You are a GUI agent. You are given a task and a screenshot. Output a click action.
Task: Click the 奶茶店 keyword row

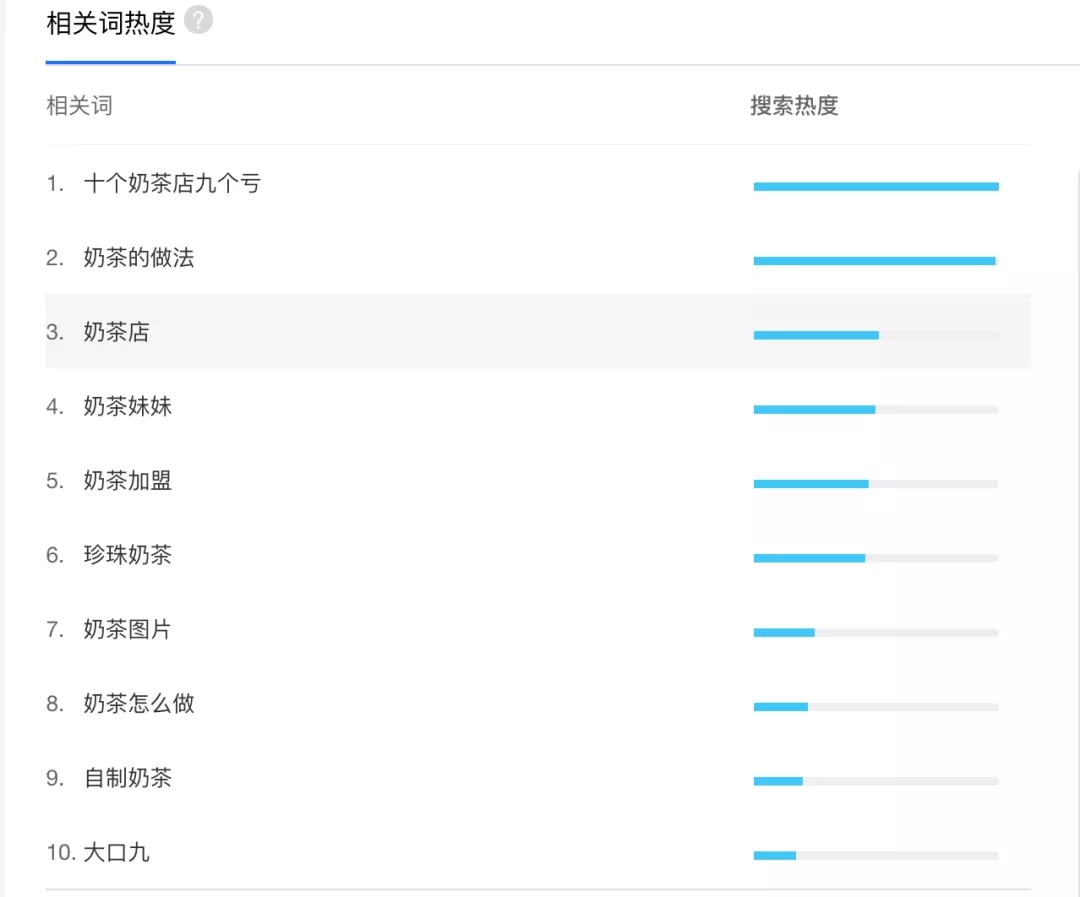[x=117, y=332]
